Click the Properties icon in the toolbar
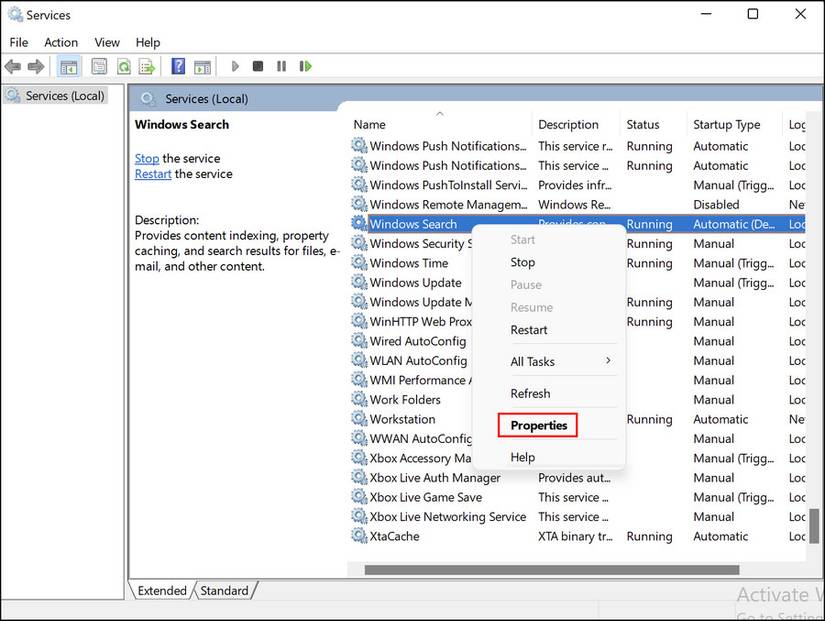 pos(99,66)
